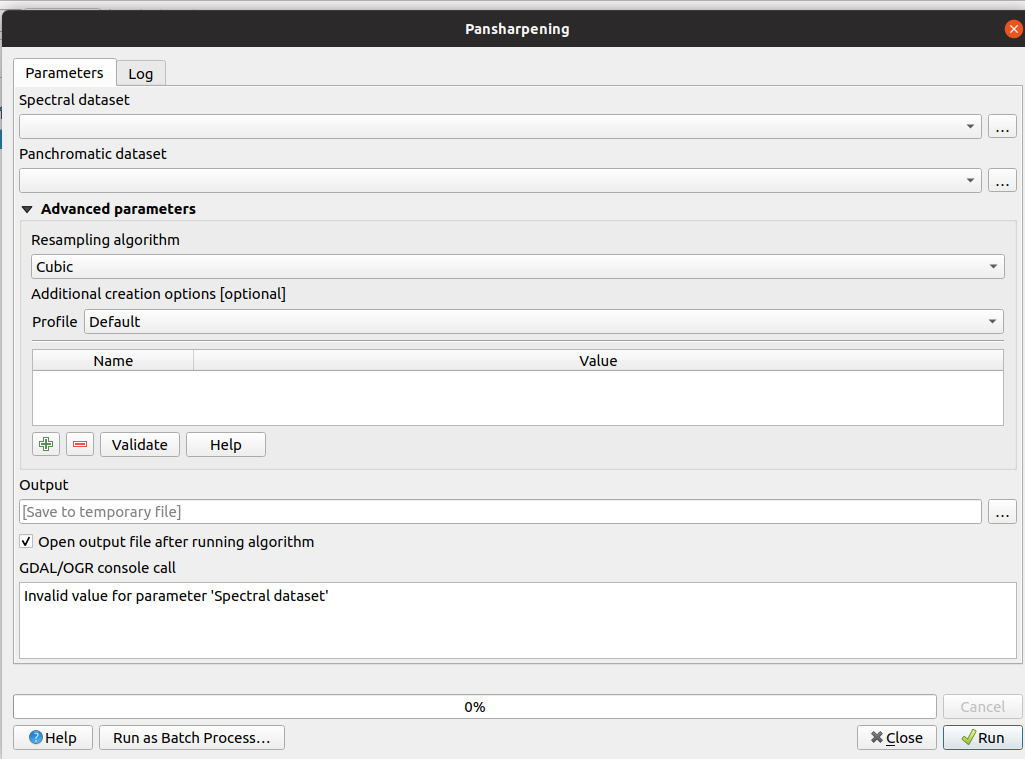The image size is (1025, 759).
Task: Click the Output save path field
Action: pyautogui.click(x=500, y=512)
